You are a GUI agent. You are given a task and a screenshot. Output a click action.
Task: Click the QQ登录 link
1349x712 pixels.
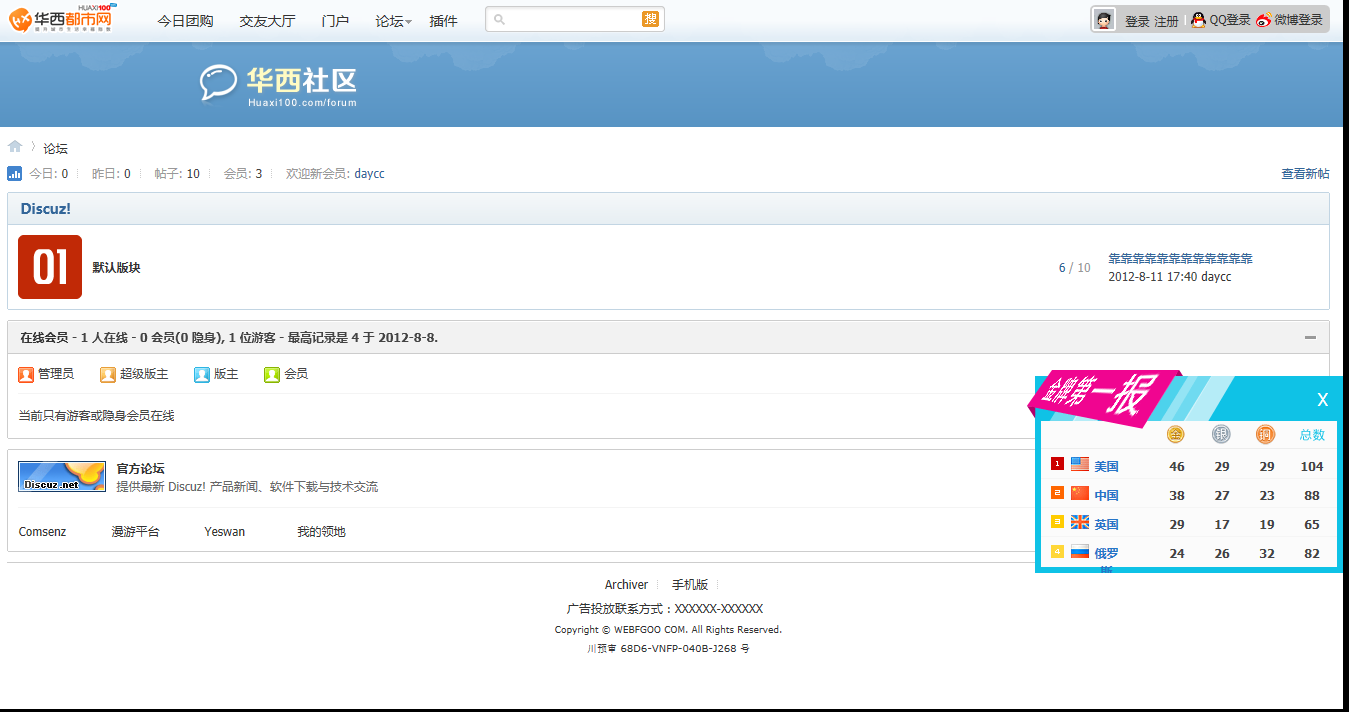1230,20
